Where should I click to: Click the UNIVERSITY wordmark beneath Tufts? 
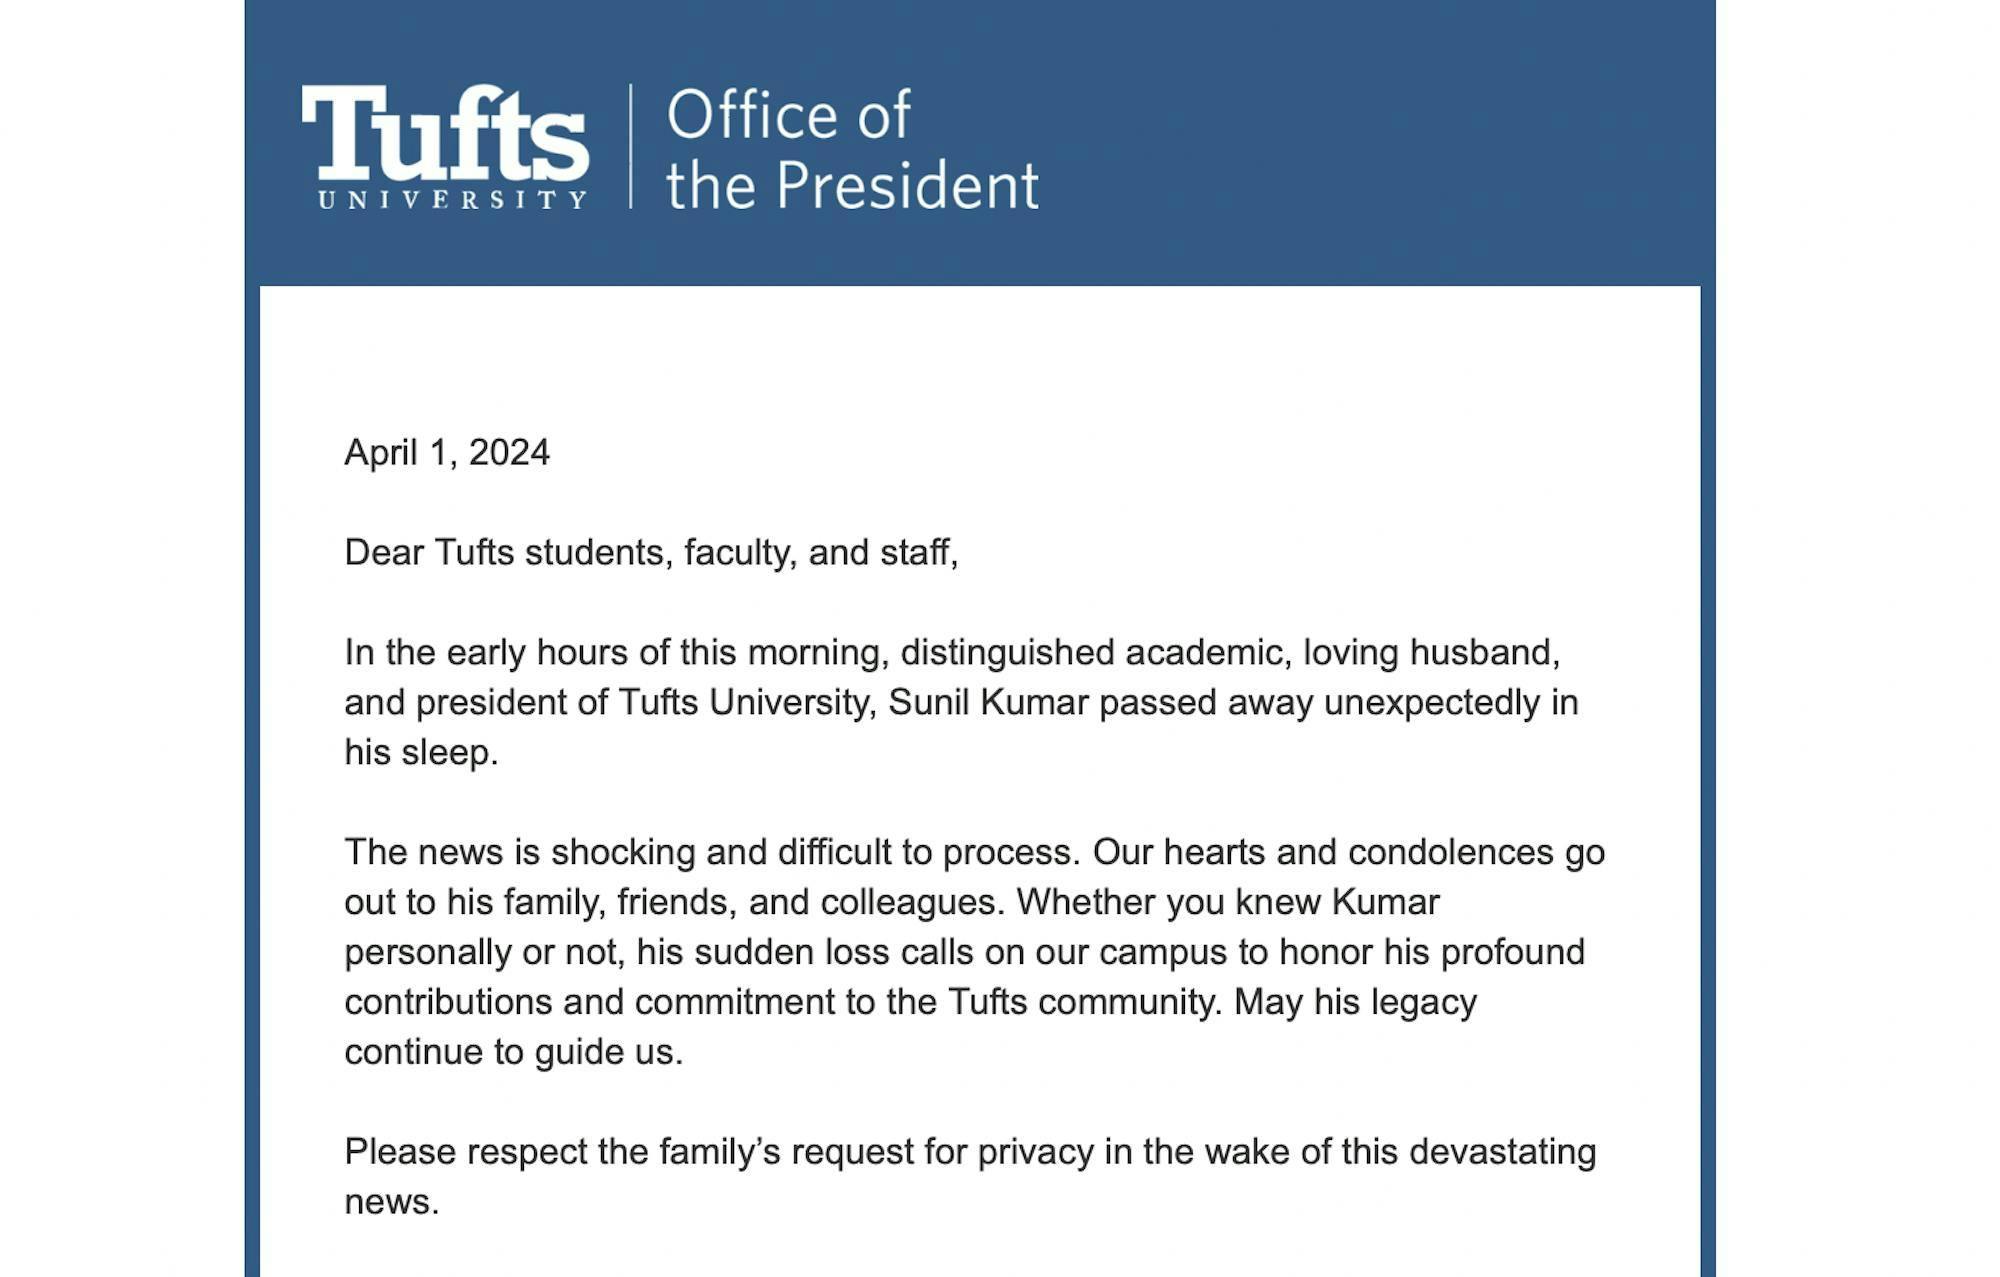tap(452, 199)
